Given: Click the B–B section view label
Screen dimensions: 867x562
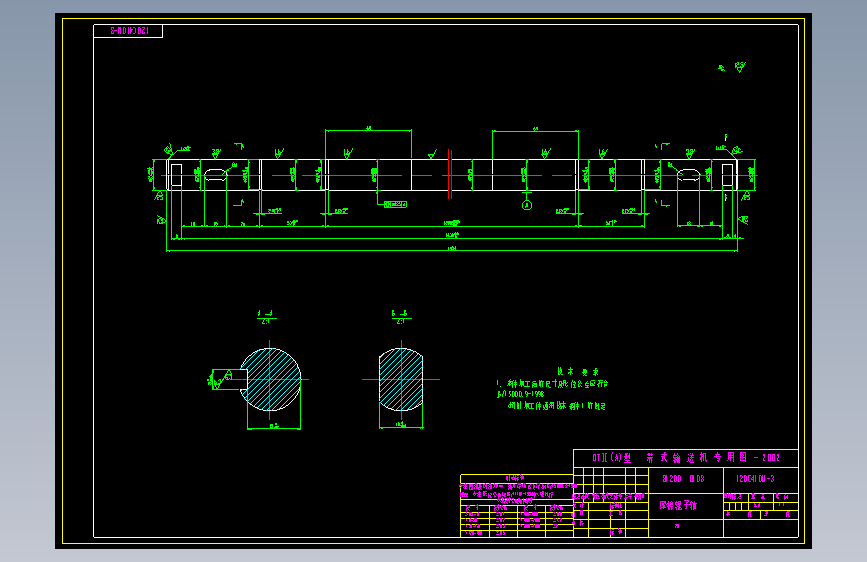Looking at the screenshot, I should [400, 317].
